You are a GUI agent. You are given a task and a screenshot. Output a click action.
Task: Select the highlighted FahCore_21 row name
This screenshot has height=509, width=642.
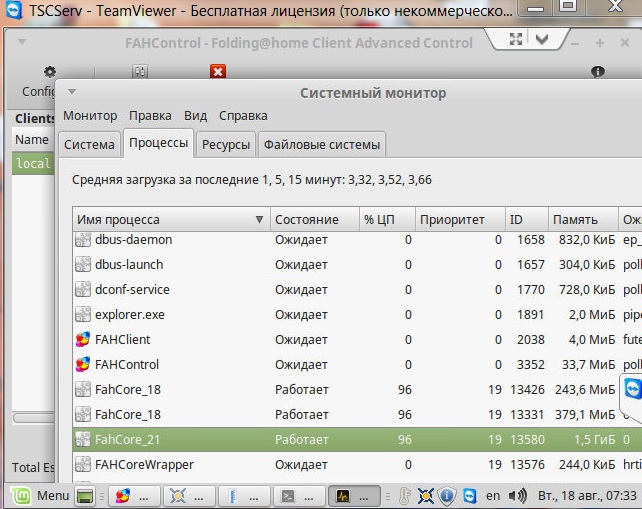pyautogui.click(x=127, y=439)
